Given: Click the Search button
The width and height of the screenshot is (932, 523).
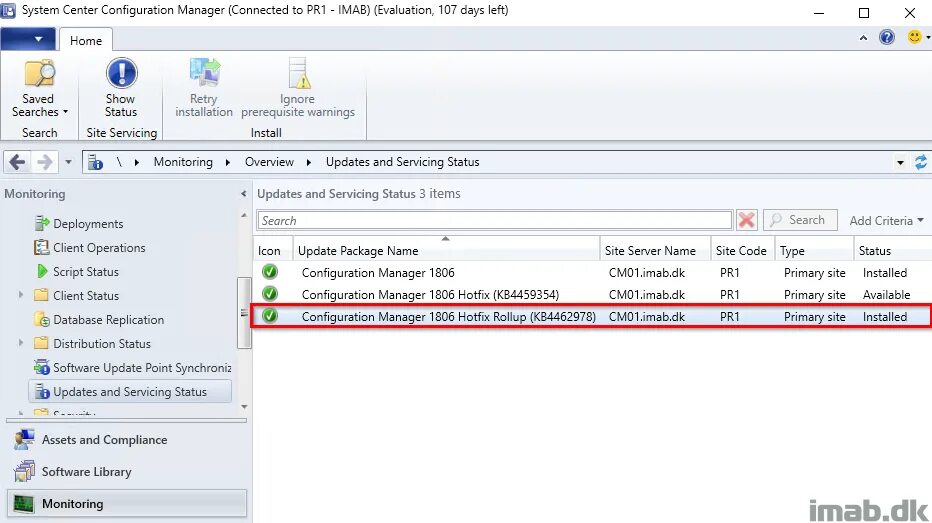Looking at the screenshot, I should 800,220.
